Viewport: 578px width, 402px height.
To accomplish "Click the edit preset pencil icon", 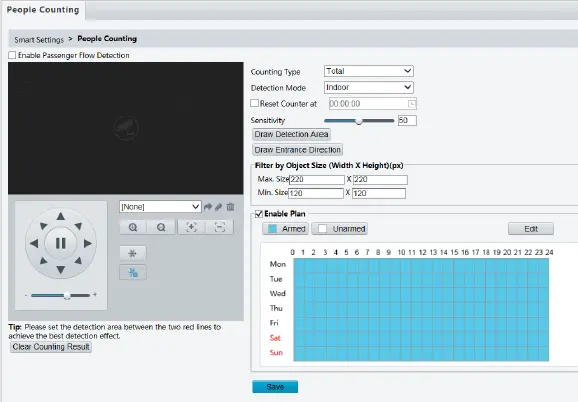I will coord(219,207).
